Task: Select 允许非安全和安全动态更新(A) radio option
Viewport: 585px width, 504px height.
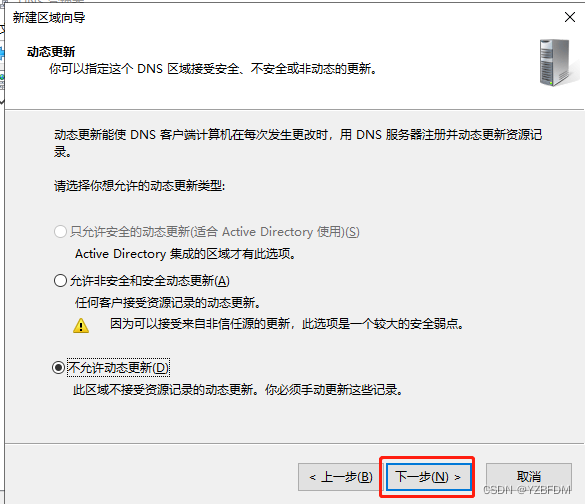Action: [x=60, y=281]
